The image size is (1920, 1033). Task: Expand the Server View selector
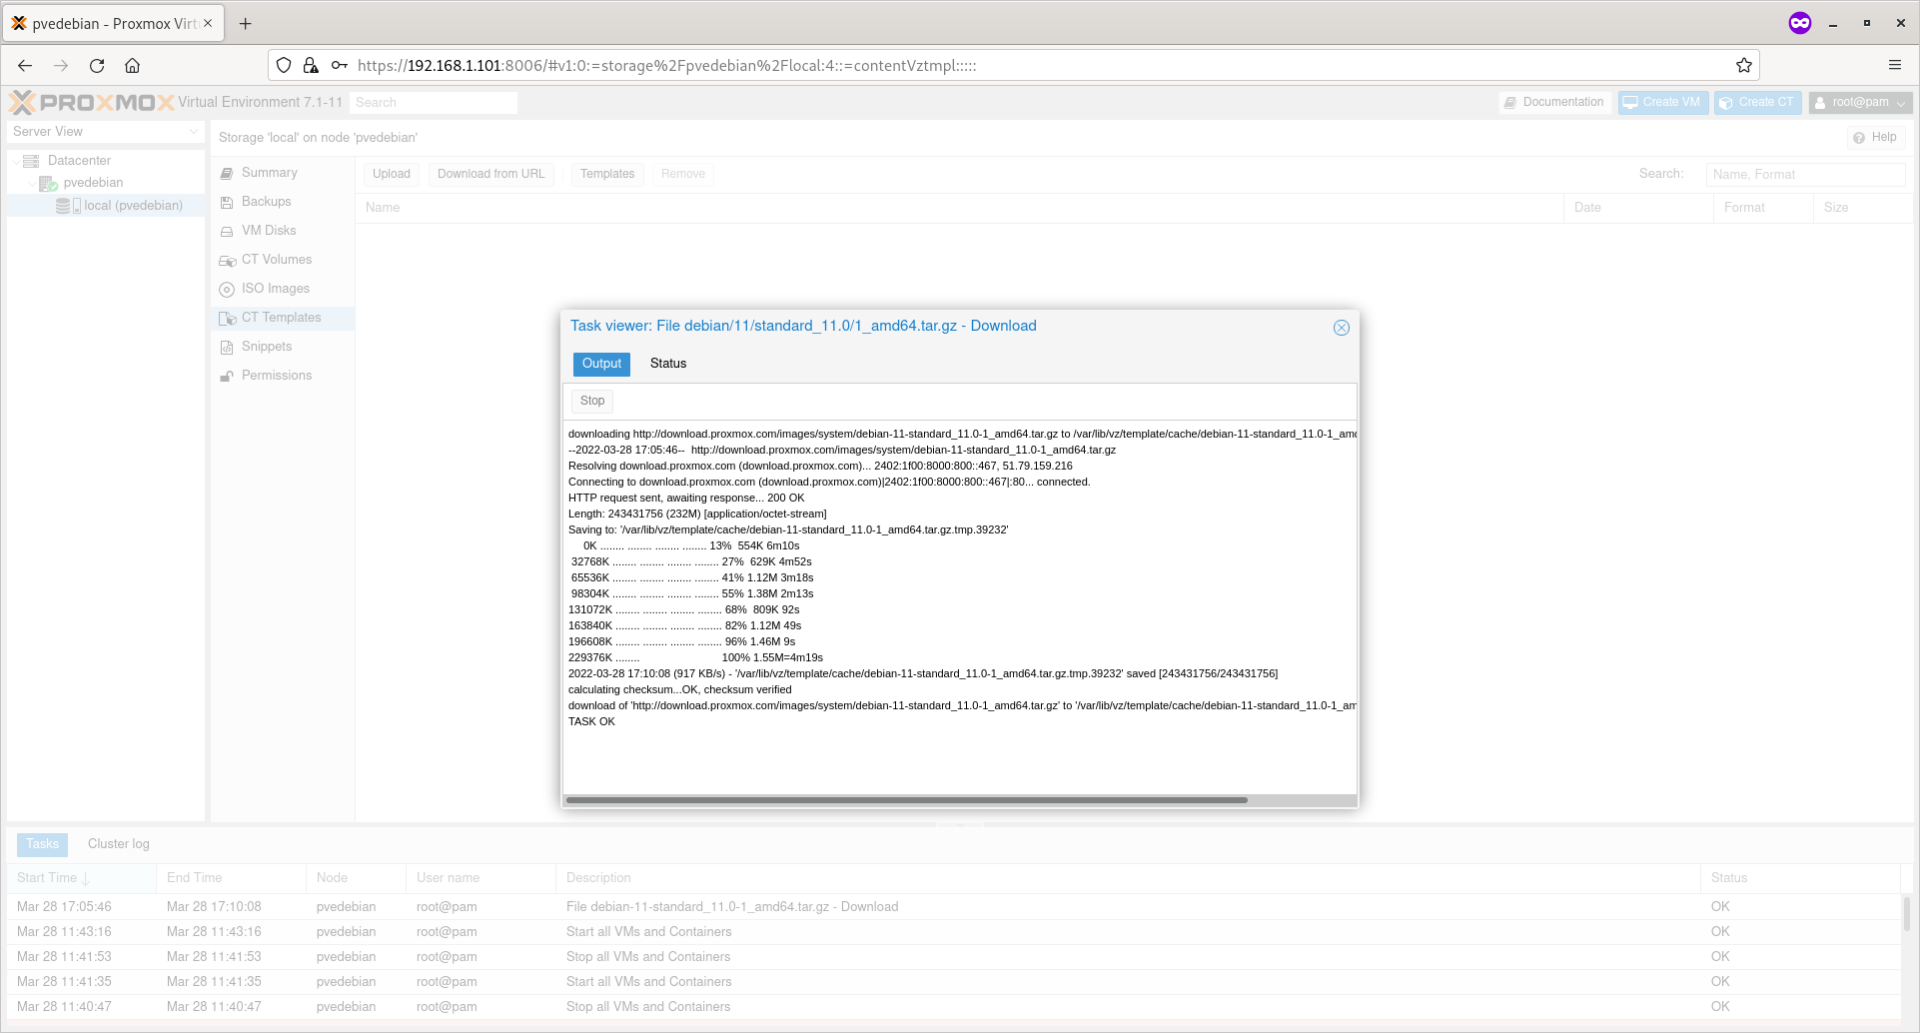[x=105, y=132]
